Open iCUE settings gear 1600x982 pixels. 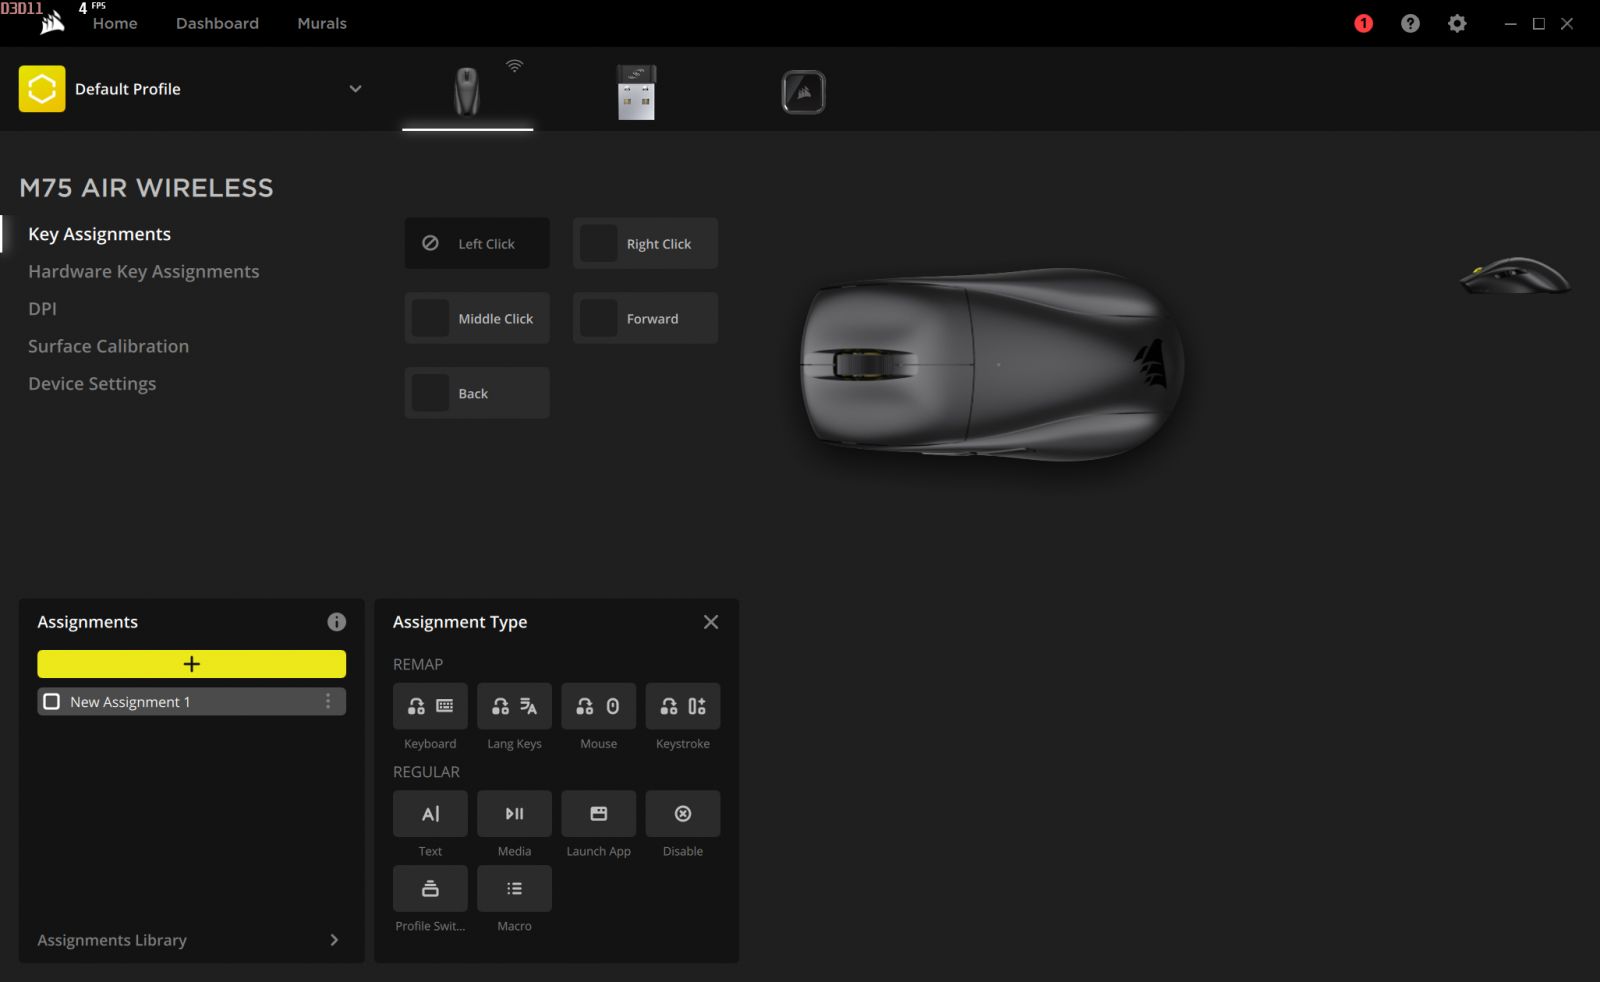click(1457, 23)
